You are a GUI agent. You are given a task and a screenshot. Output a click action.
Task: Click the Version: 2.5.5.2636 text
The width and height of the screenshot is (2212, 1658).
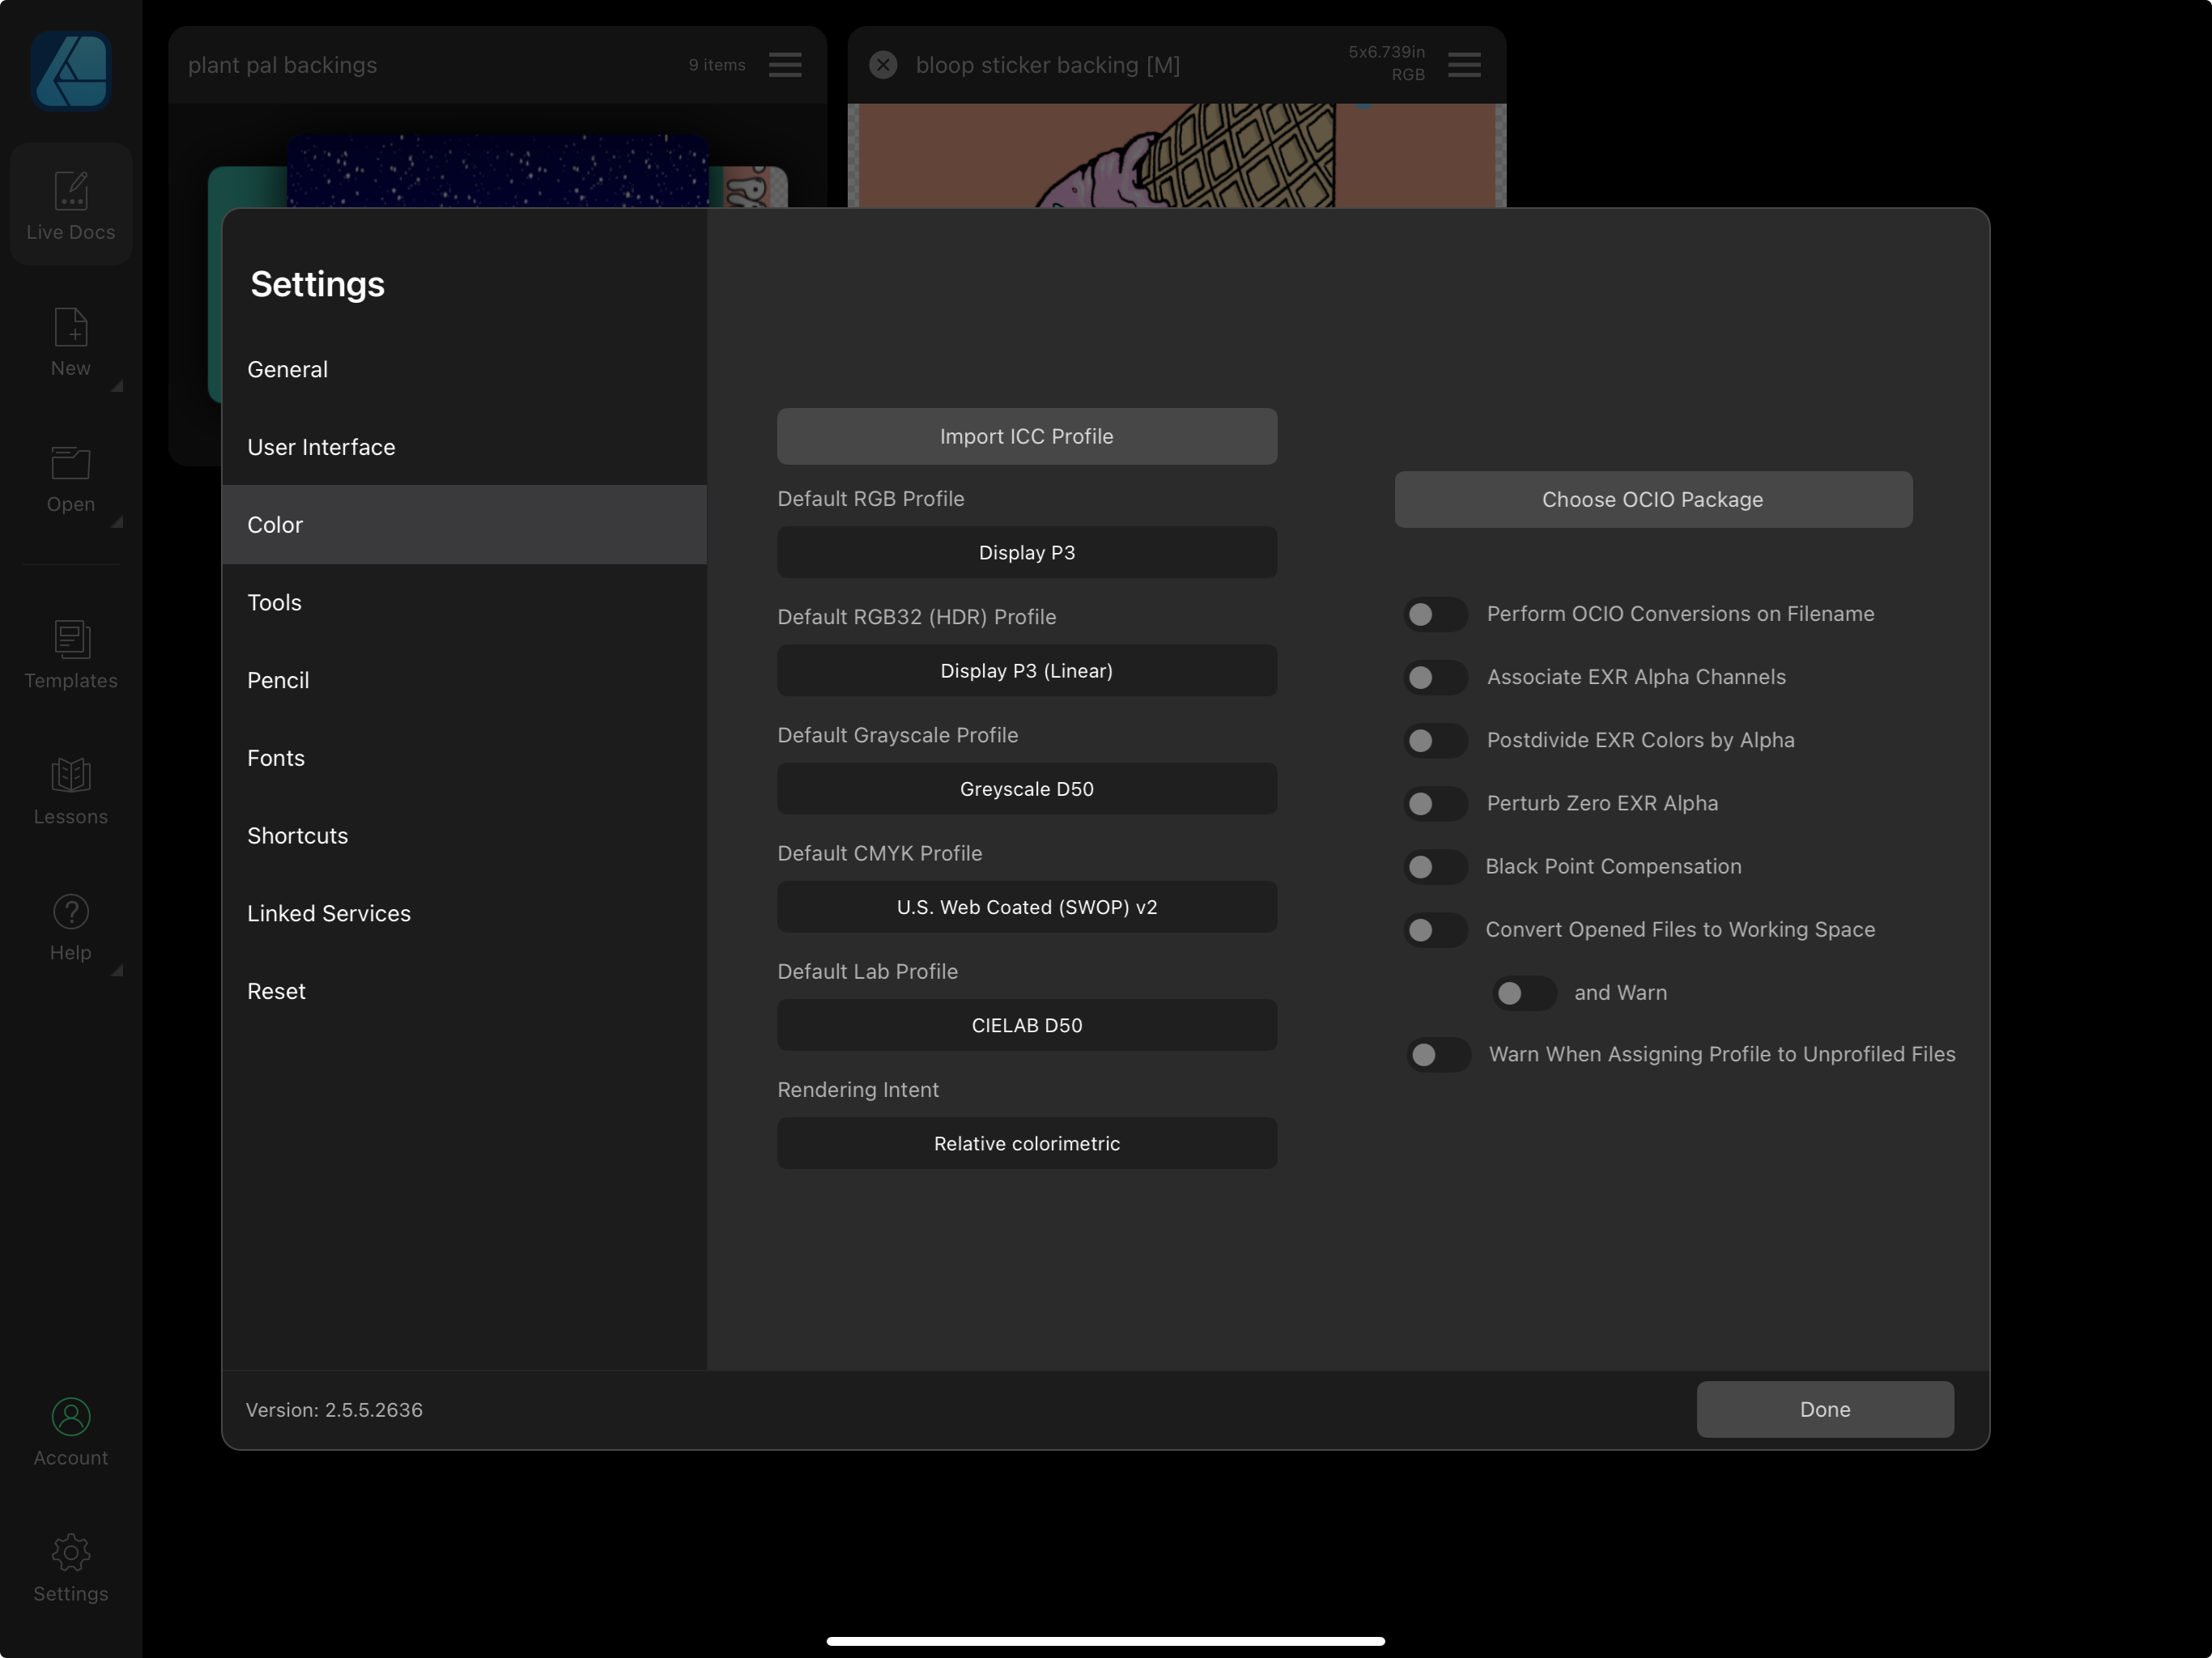(x=334, y=1409)
